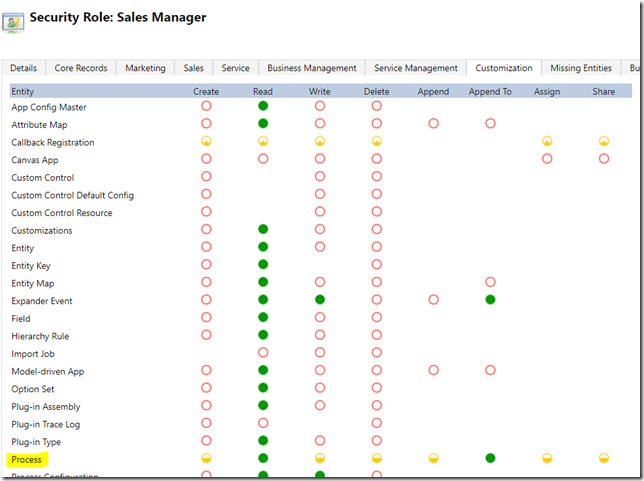The height and width of the screenshot is (481, 644).
Task: Toggle App Config Master Read privilege
Action: [x=263, y=106]
